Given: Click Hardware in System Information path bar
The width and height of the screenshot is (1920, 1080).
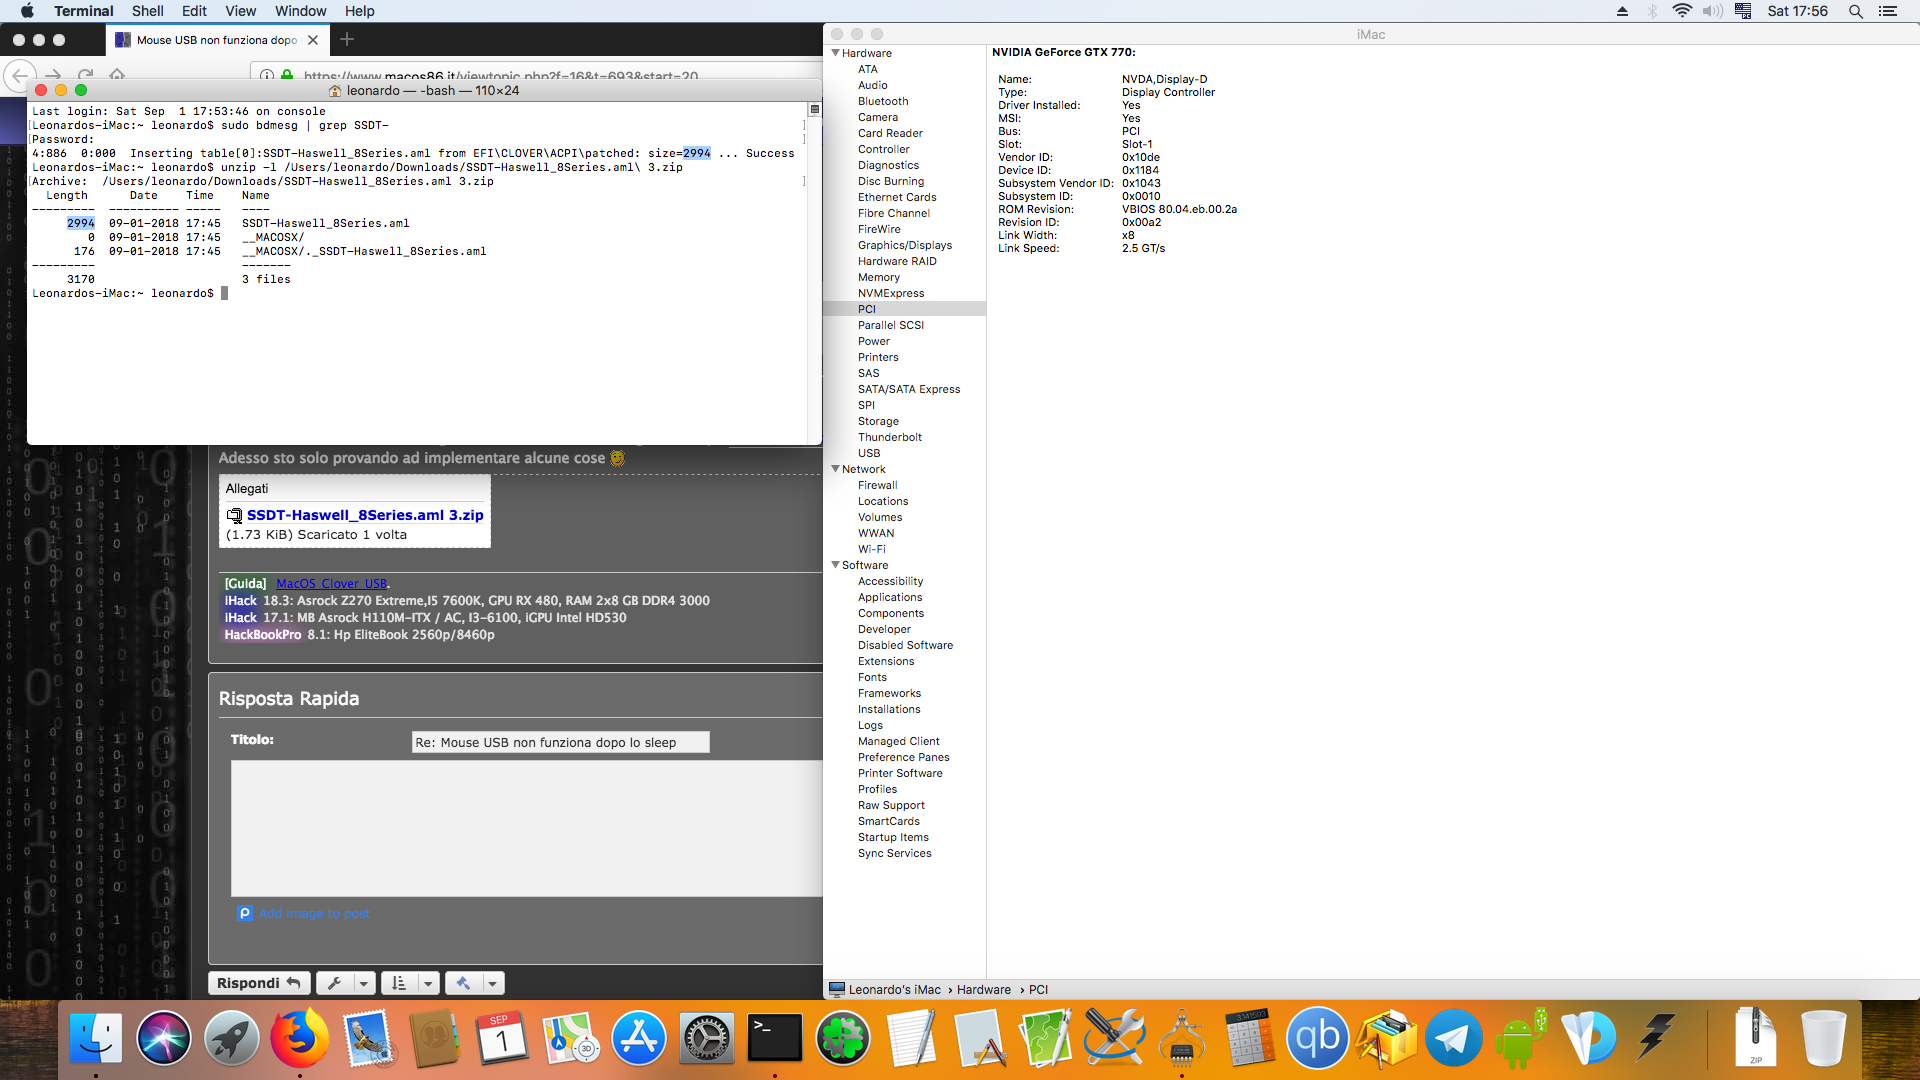Looking at the screenshot, I should (x=983, y=989).
